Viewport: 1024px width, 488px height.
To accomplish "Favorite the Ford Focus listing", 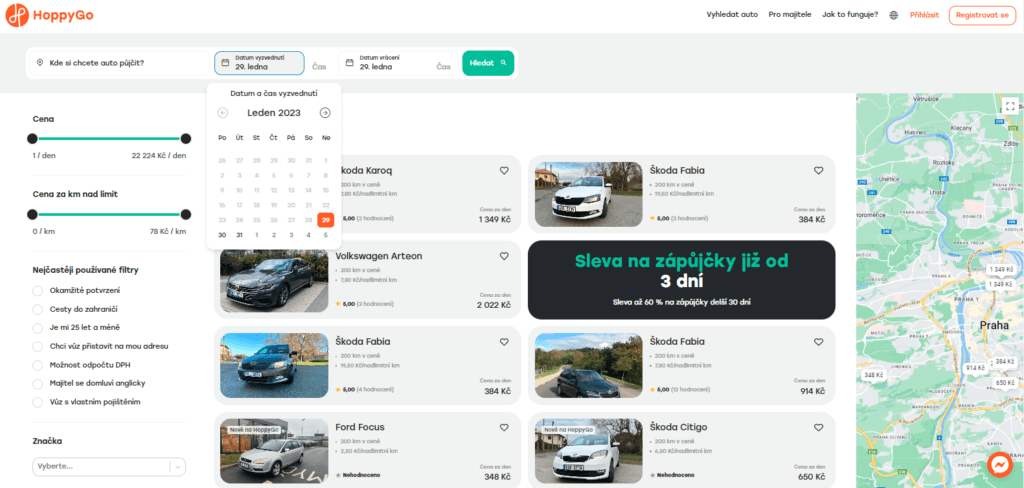I will click(x=504, y=427).
